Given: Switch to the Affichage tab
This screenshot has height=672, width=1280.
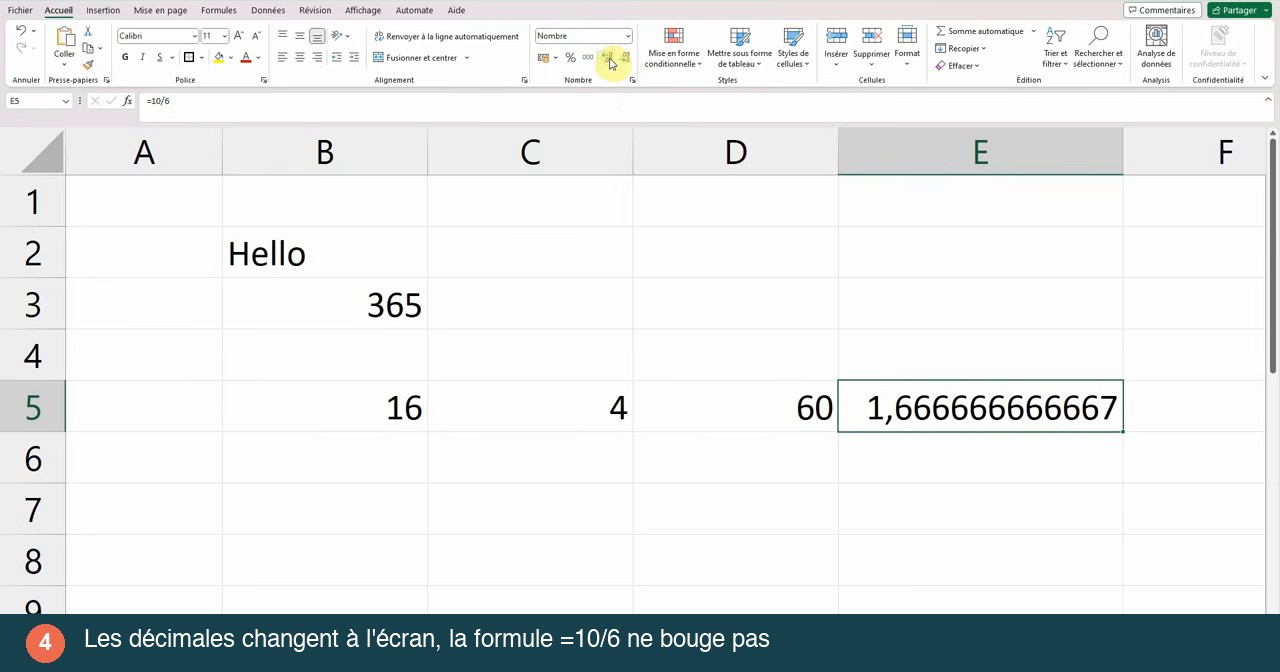Looking at the screenshot, I should click(x=363, y=10).
